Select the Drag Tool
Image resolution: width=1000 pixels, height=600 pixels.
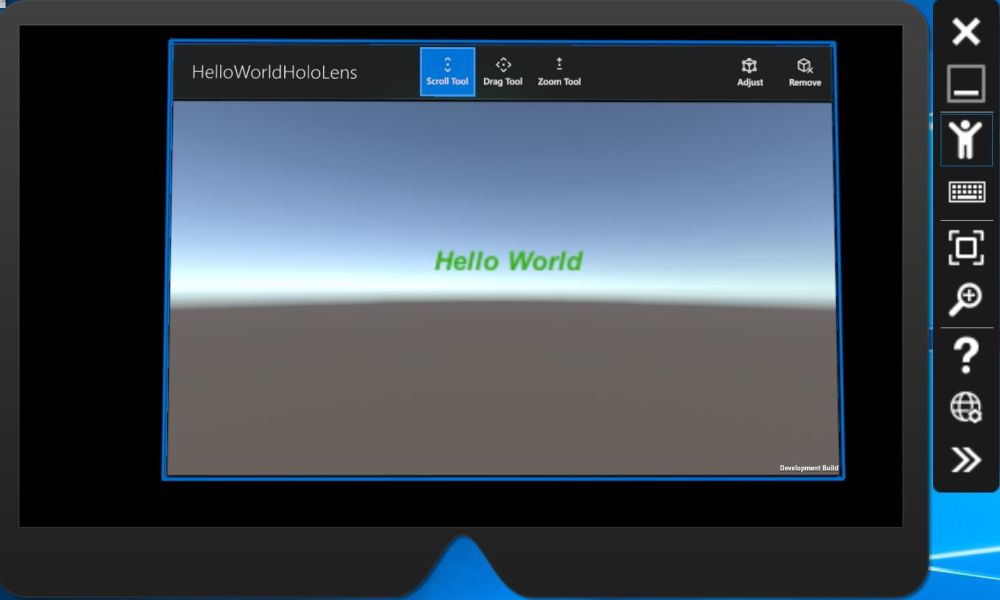pyautogui.click(x=503, y=71)
